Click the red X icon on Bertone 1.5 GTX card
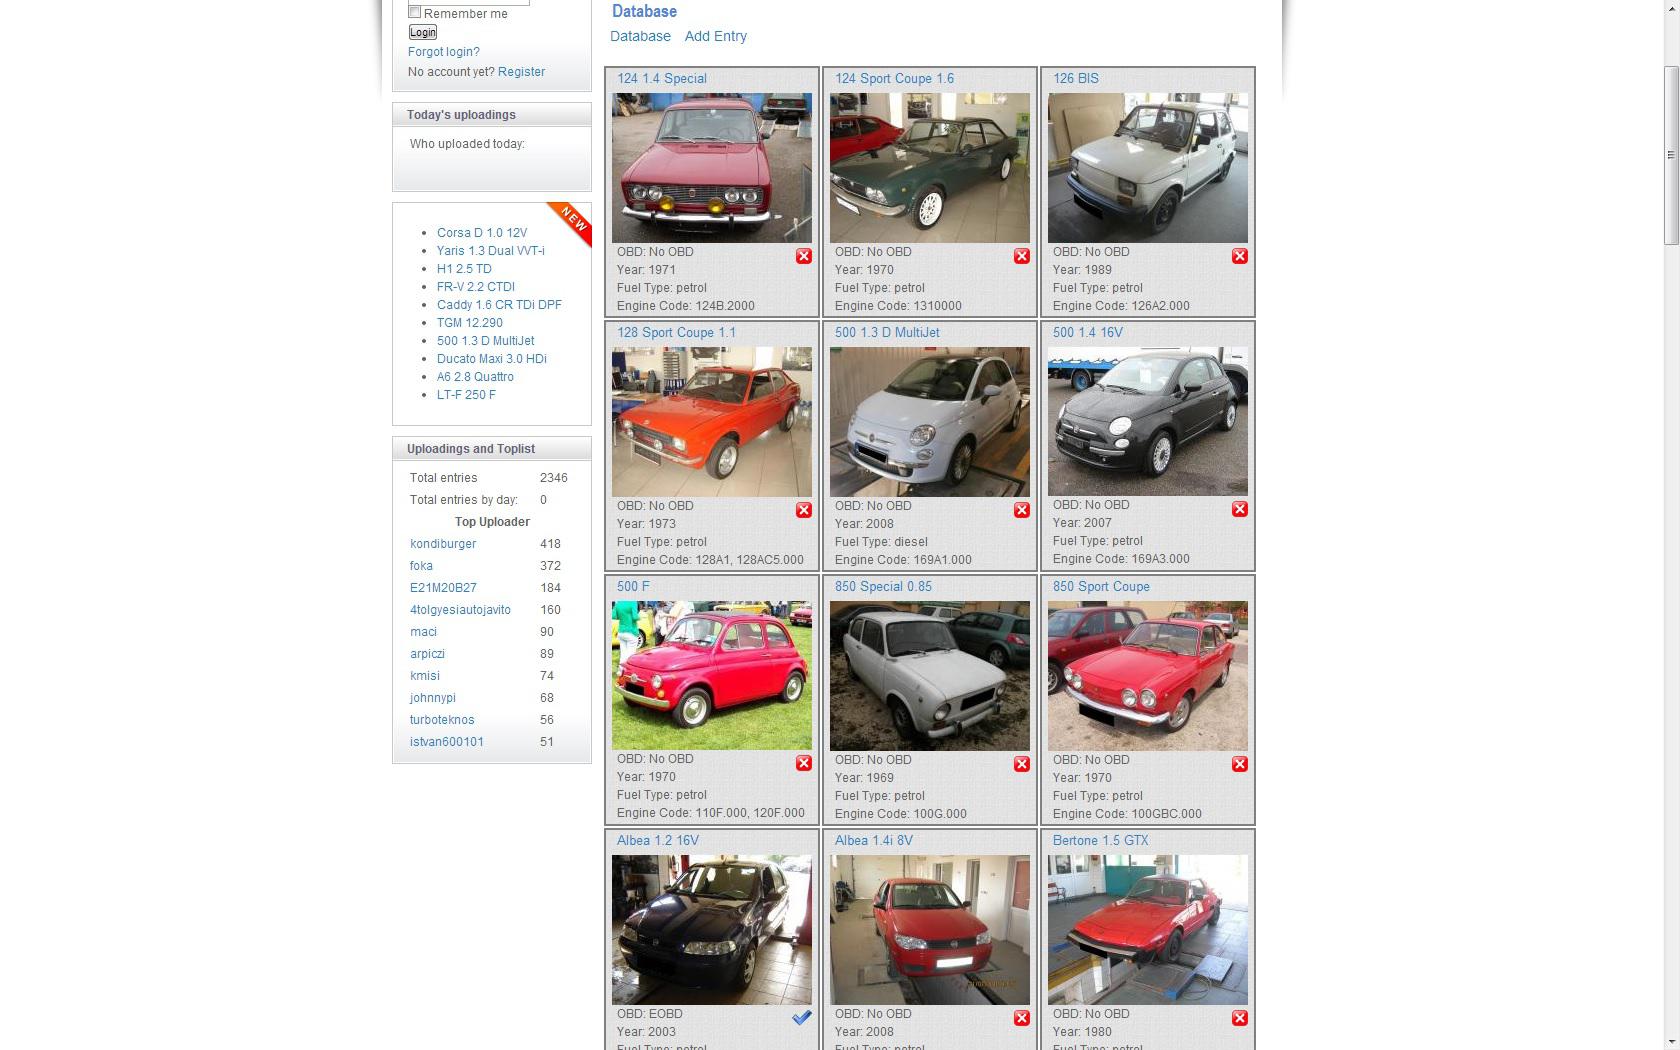The image size is (1680, 1050). 1240,1018
